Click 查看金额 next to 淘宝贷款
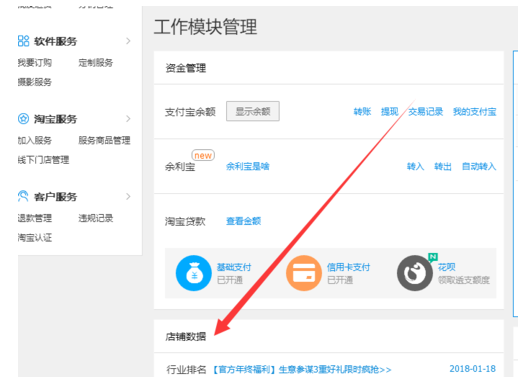 pyautogui.click(x=243, y=221)
